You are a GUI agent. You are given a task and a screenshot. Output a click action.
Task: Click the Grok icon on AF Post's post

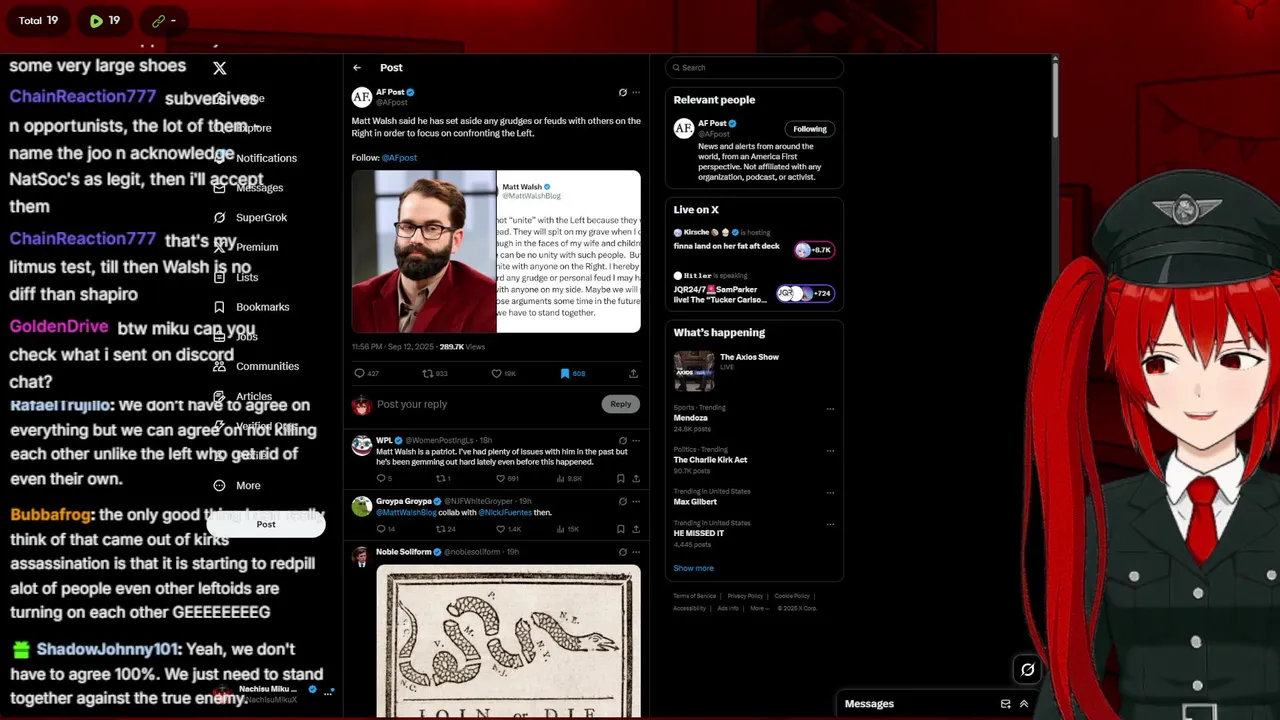coord(622,93)
